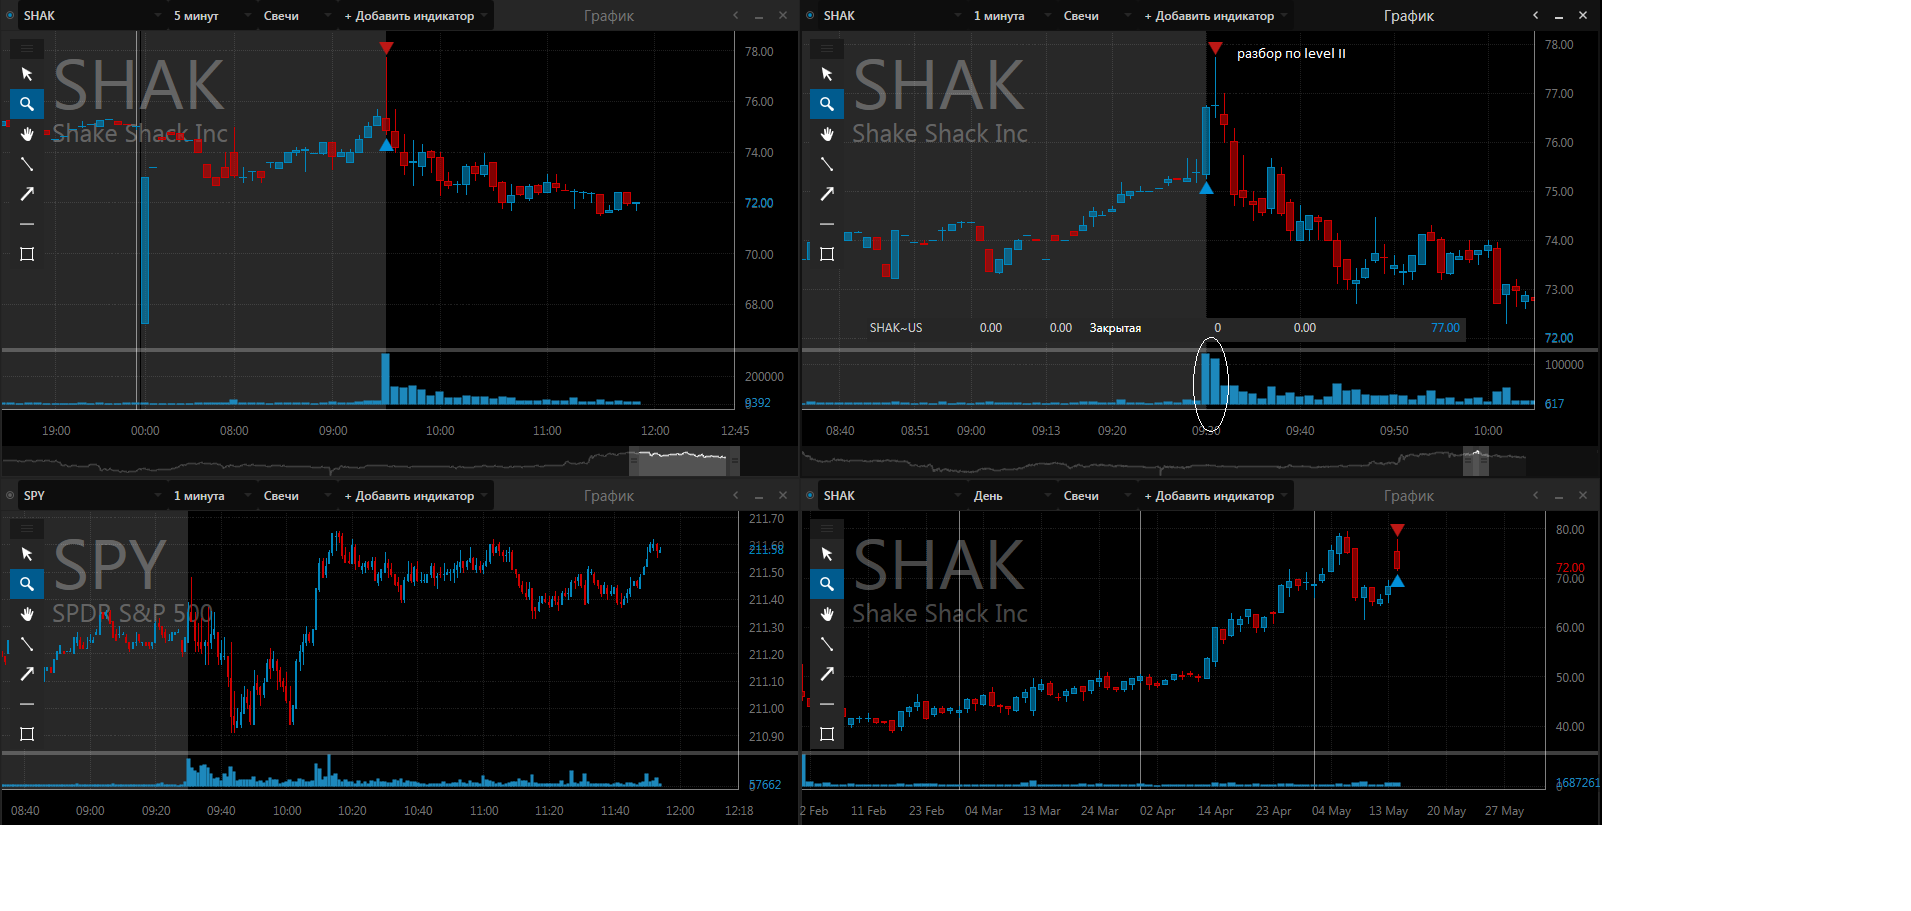
Task: Open 'Добавить индикатор' in SPY panel
Action: (x=415, y=496)
